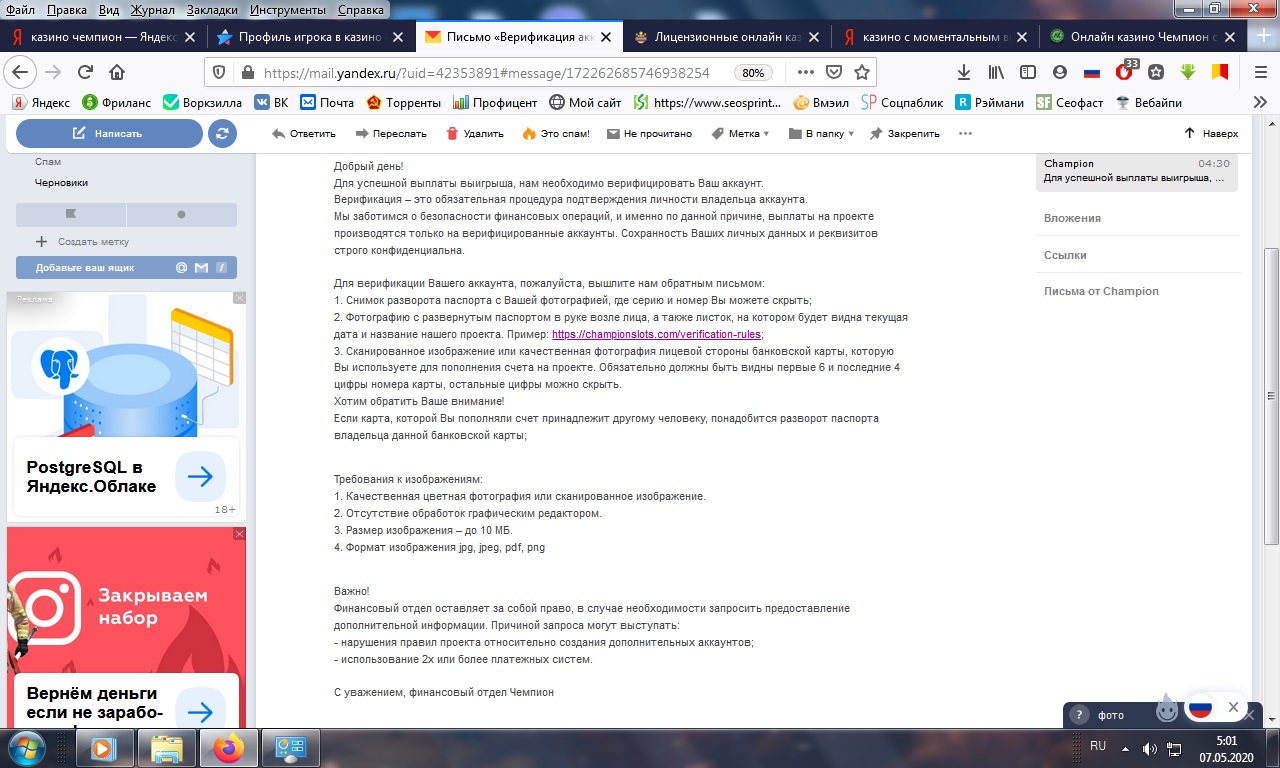Click the Russian flag extension icon

click(x=1092, y=72)
